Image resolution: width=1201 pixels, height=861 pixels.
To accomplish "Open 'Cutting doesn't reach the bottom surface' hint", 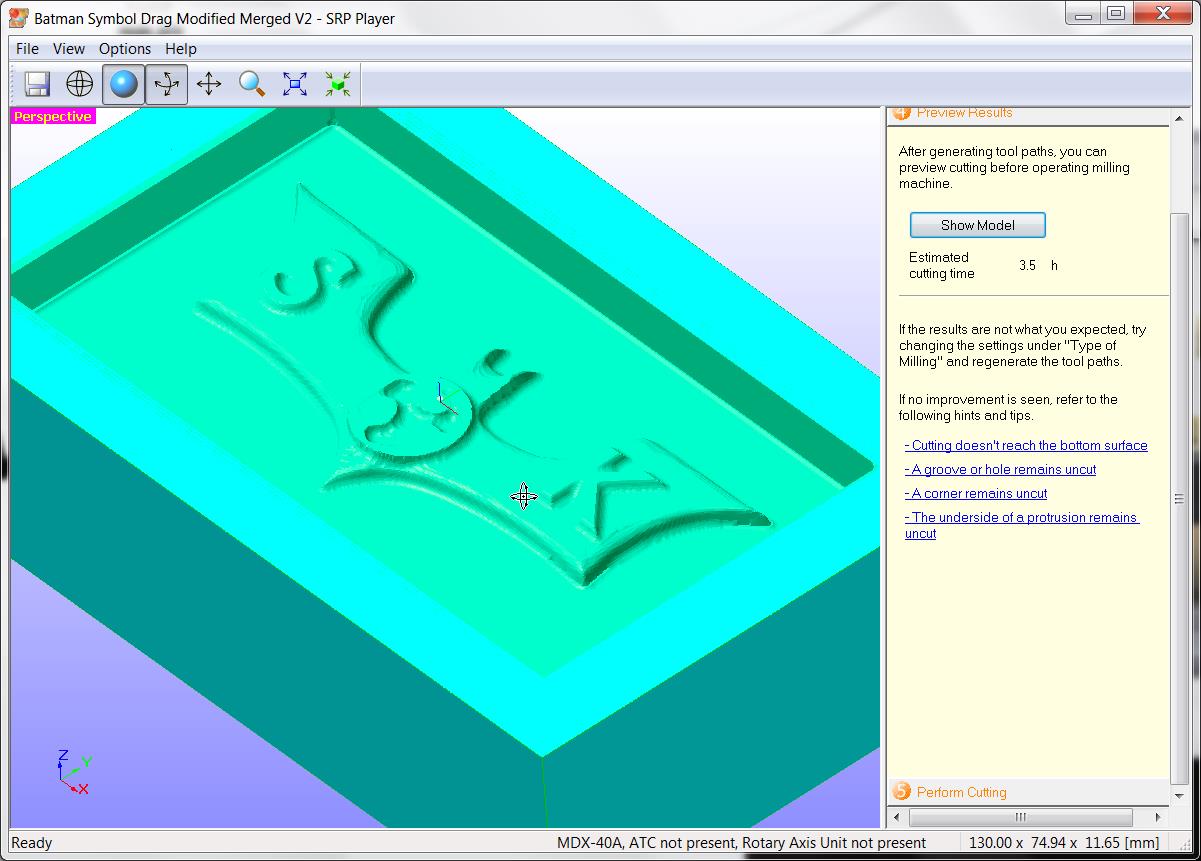I will pyautogui.click(x=1026, y=446).
